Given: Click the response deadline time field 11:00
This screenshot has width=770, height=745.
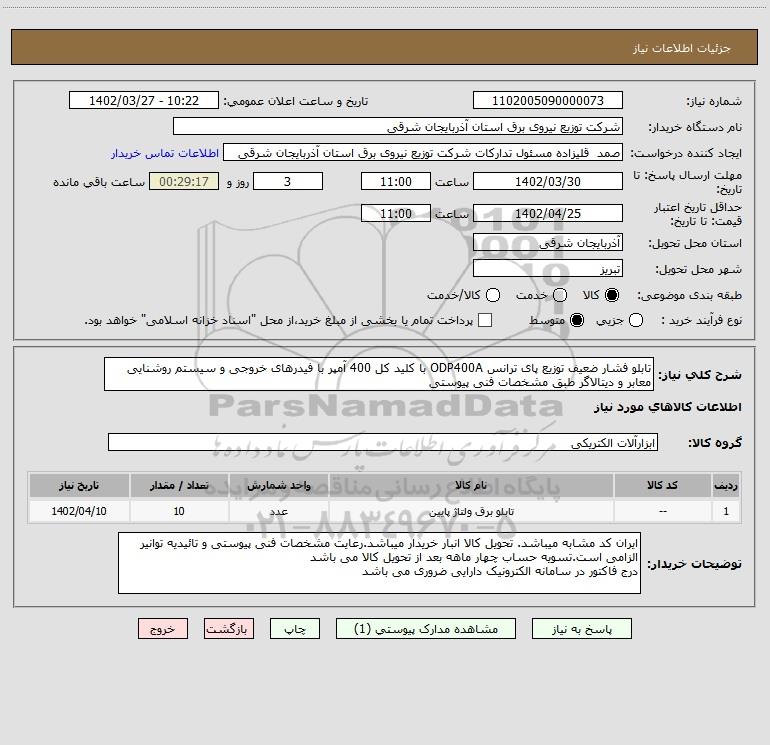Looking at the screenshot, I should tap(396, 181).
